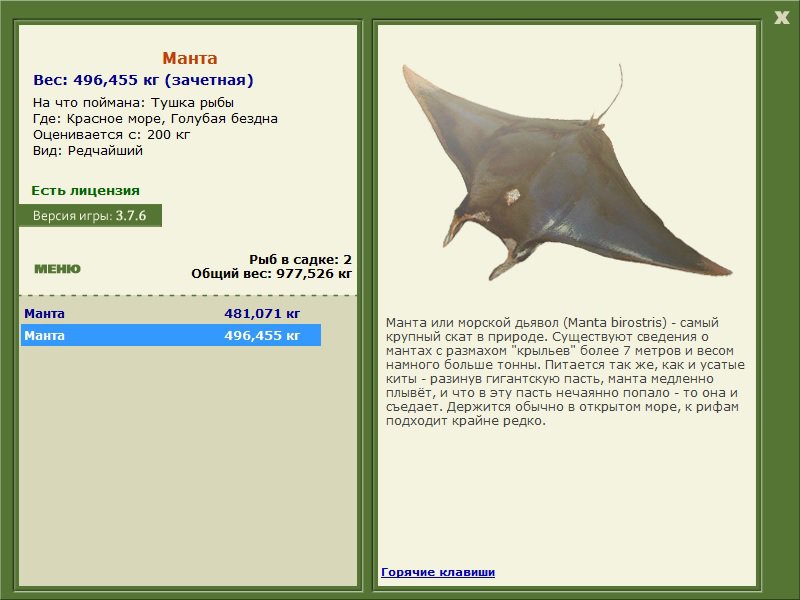
Task: Click the Вес: 496,455 кг (зачетная) heading
Action: click(143, 80)
